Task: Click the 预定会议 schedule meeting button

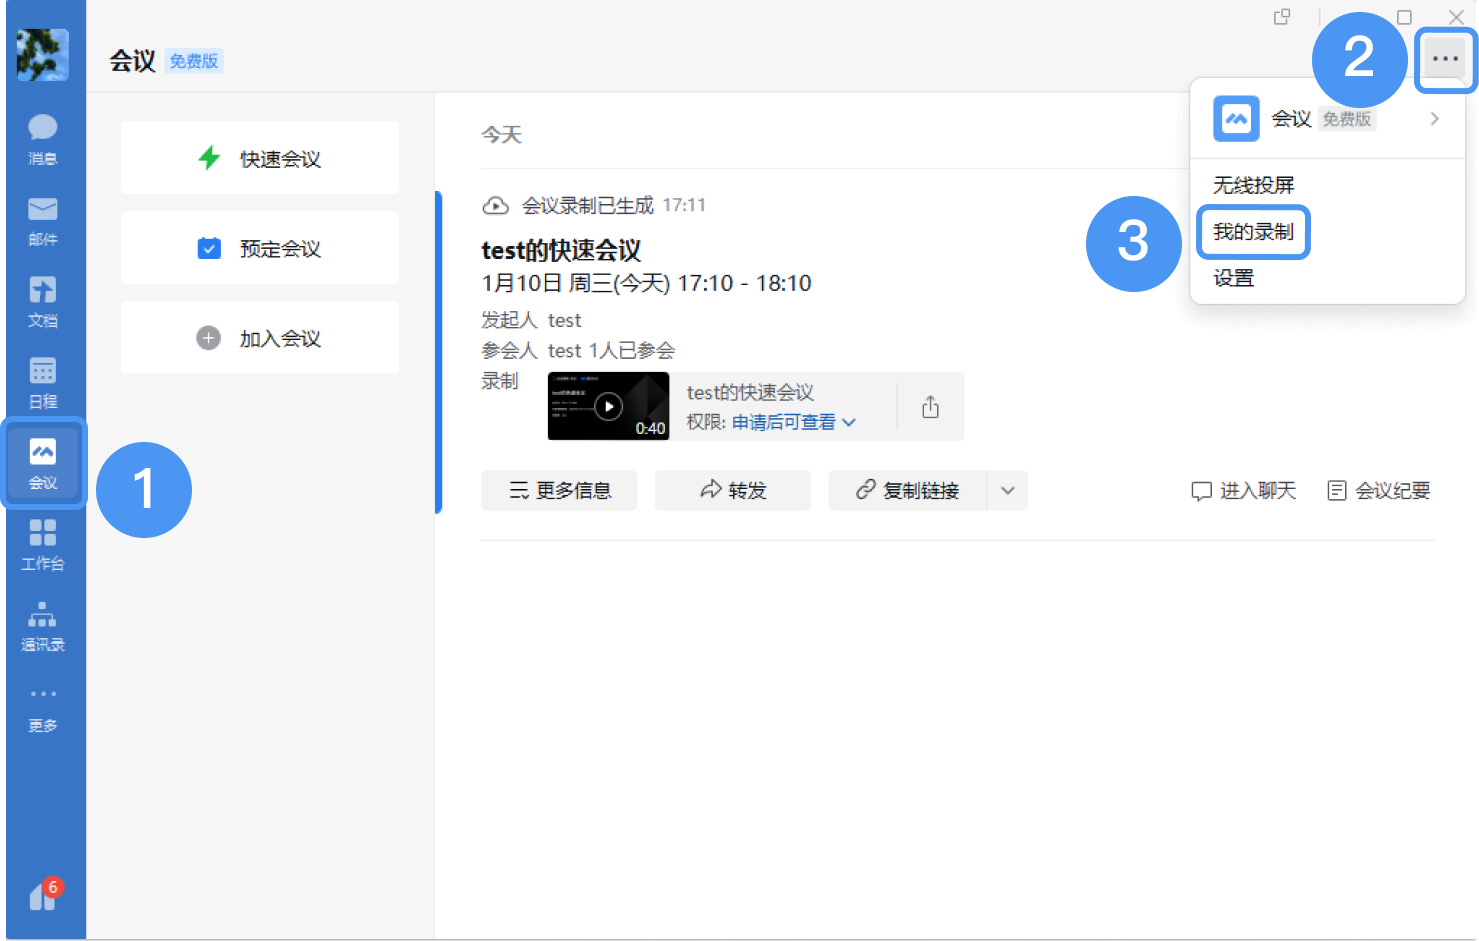Action: pos(260,248)
